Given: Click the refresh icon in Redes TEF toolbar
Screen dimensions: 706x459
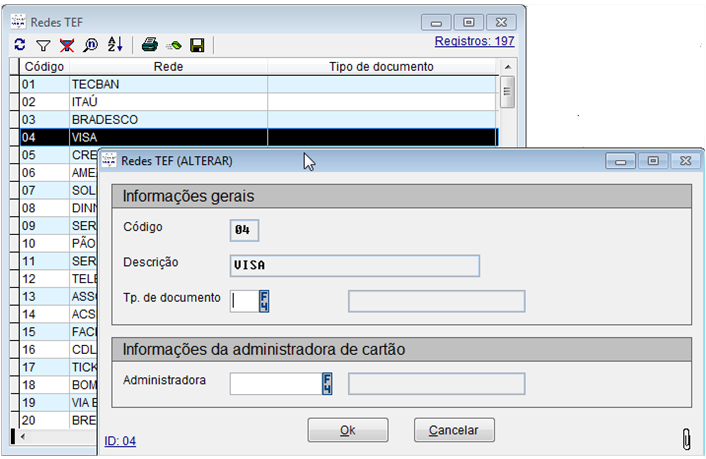Looking at the screenshot, I should click(20, 45).
